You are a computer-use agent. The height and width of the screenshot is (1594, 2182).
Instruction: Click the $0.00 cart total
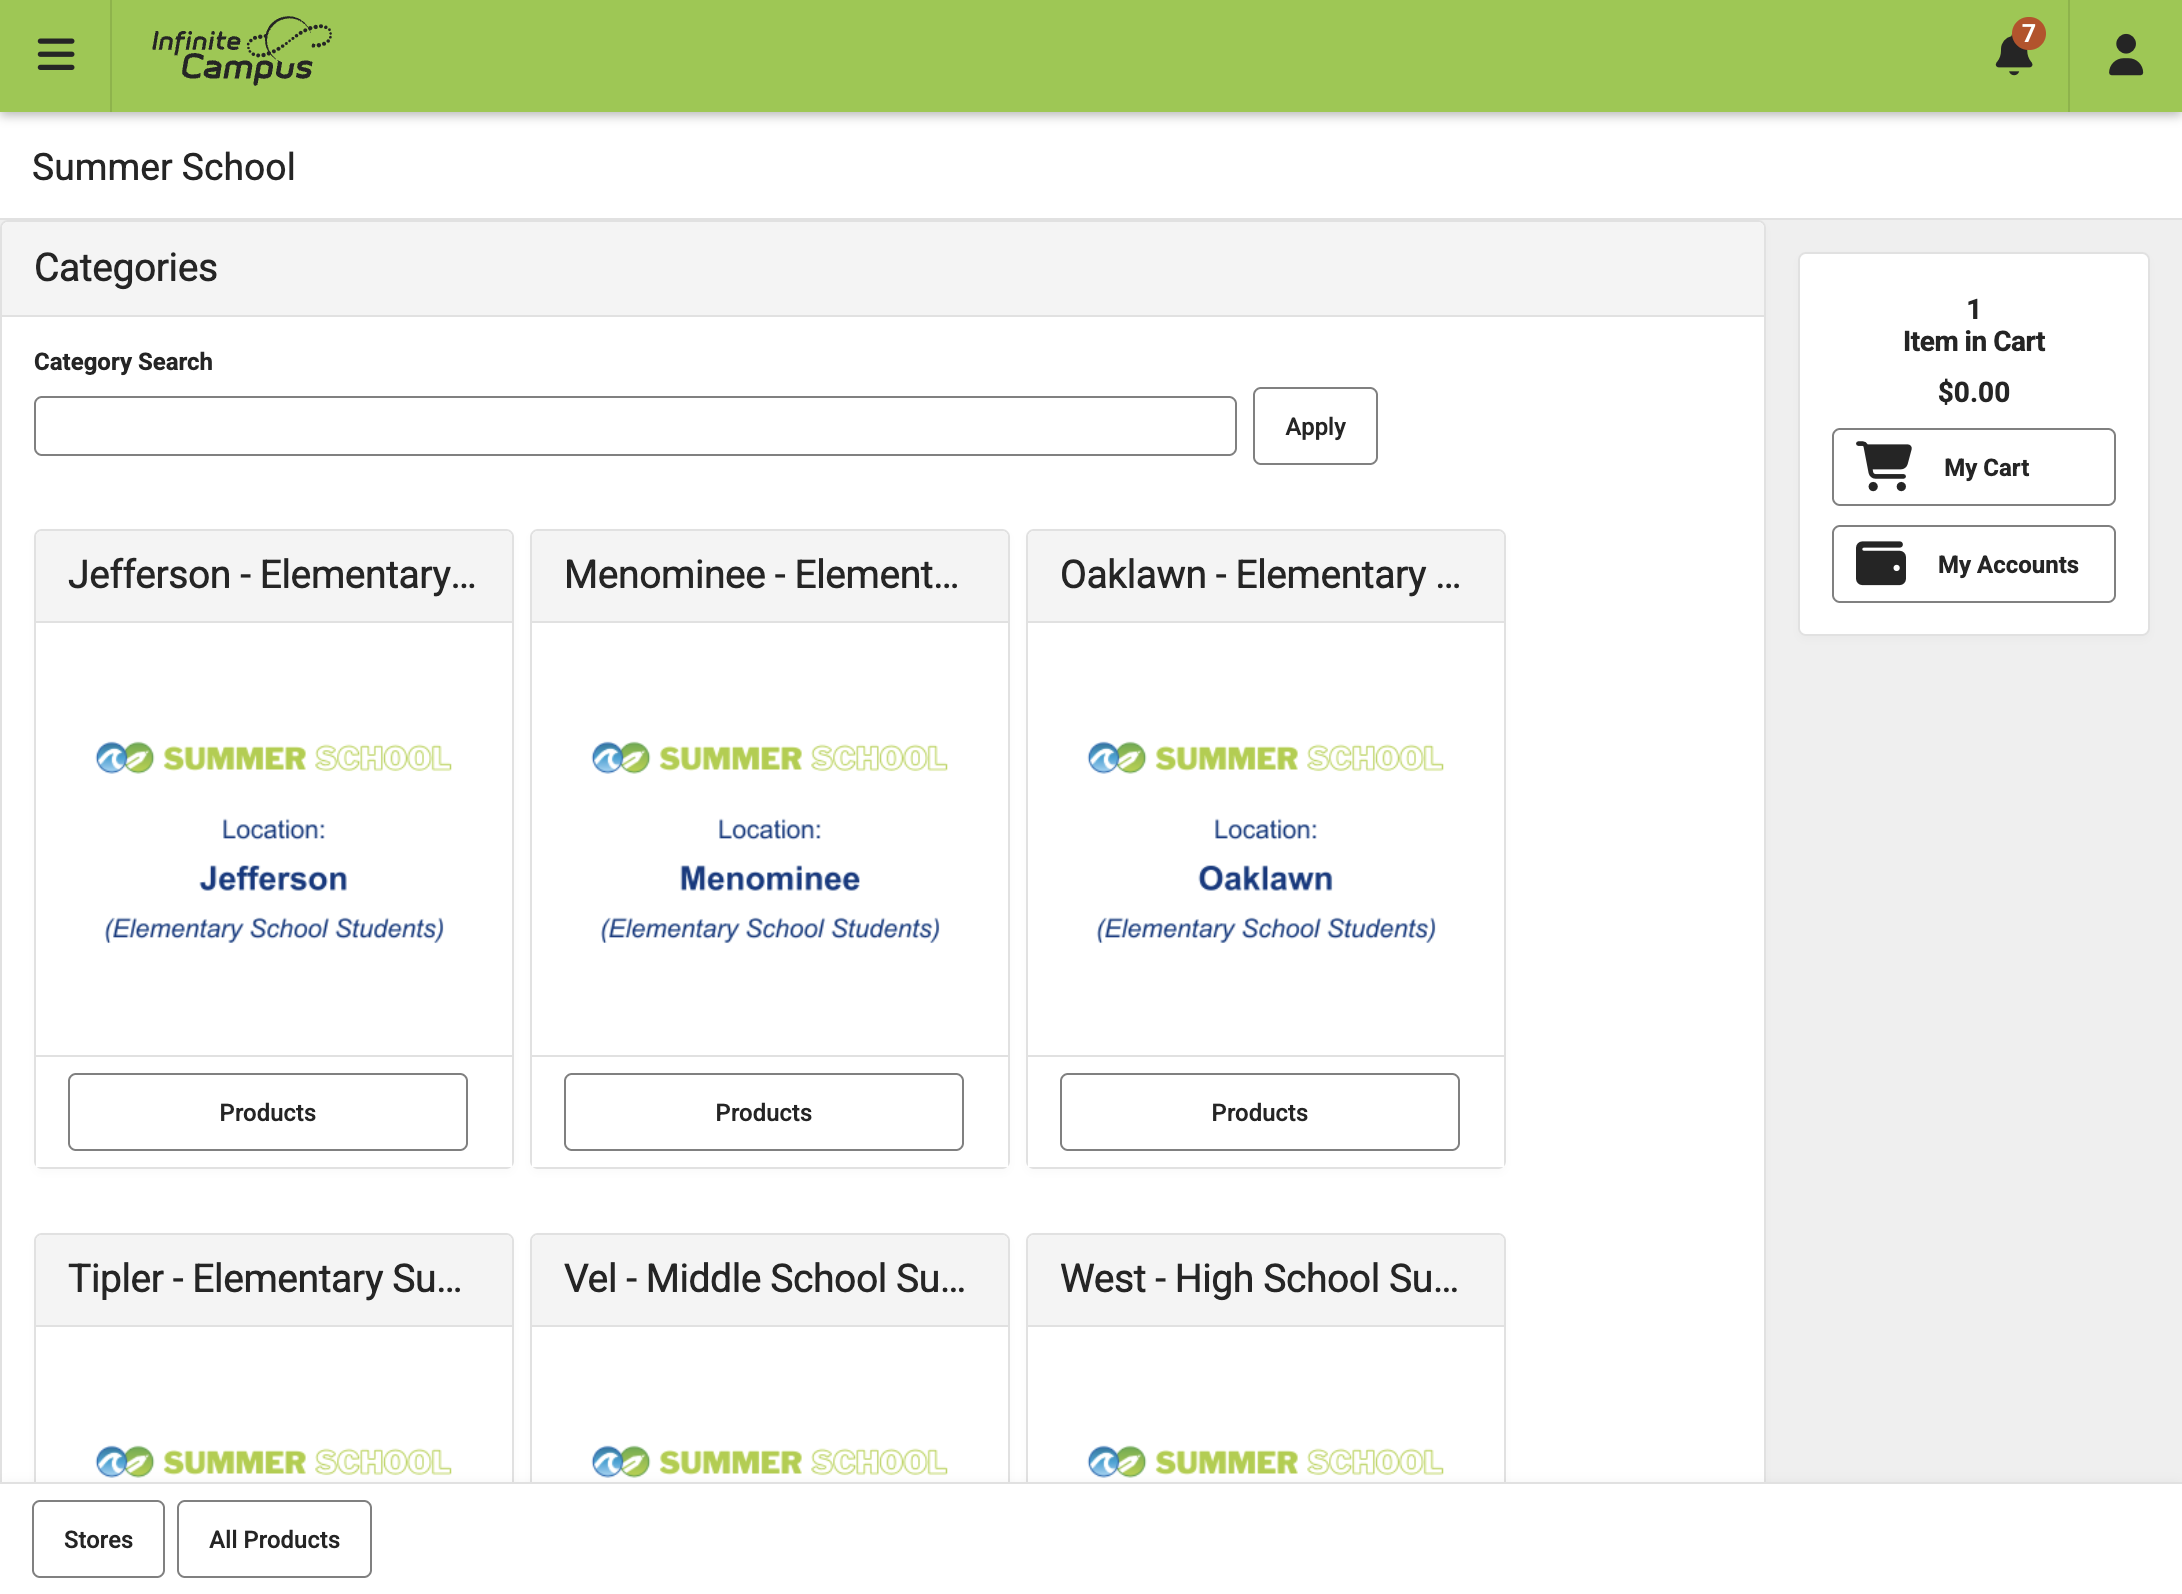point(1973,392)
